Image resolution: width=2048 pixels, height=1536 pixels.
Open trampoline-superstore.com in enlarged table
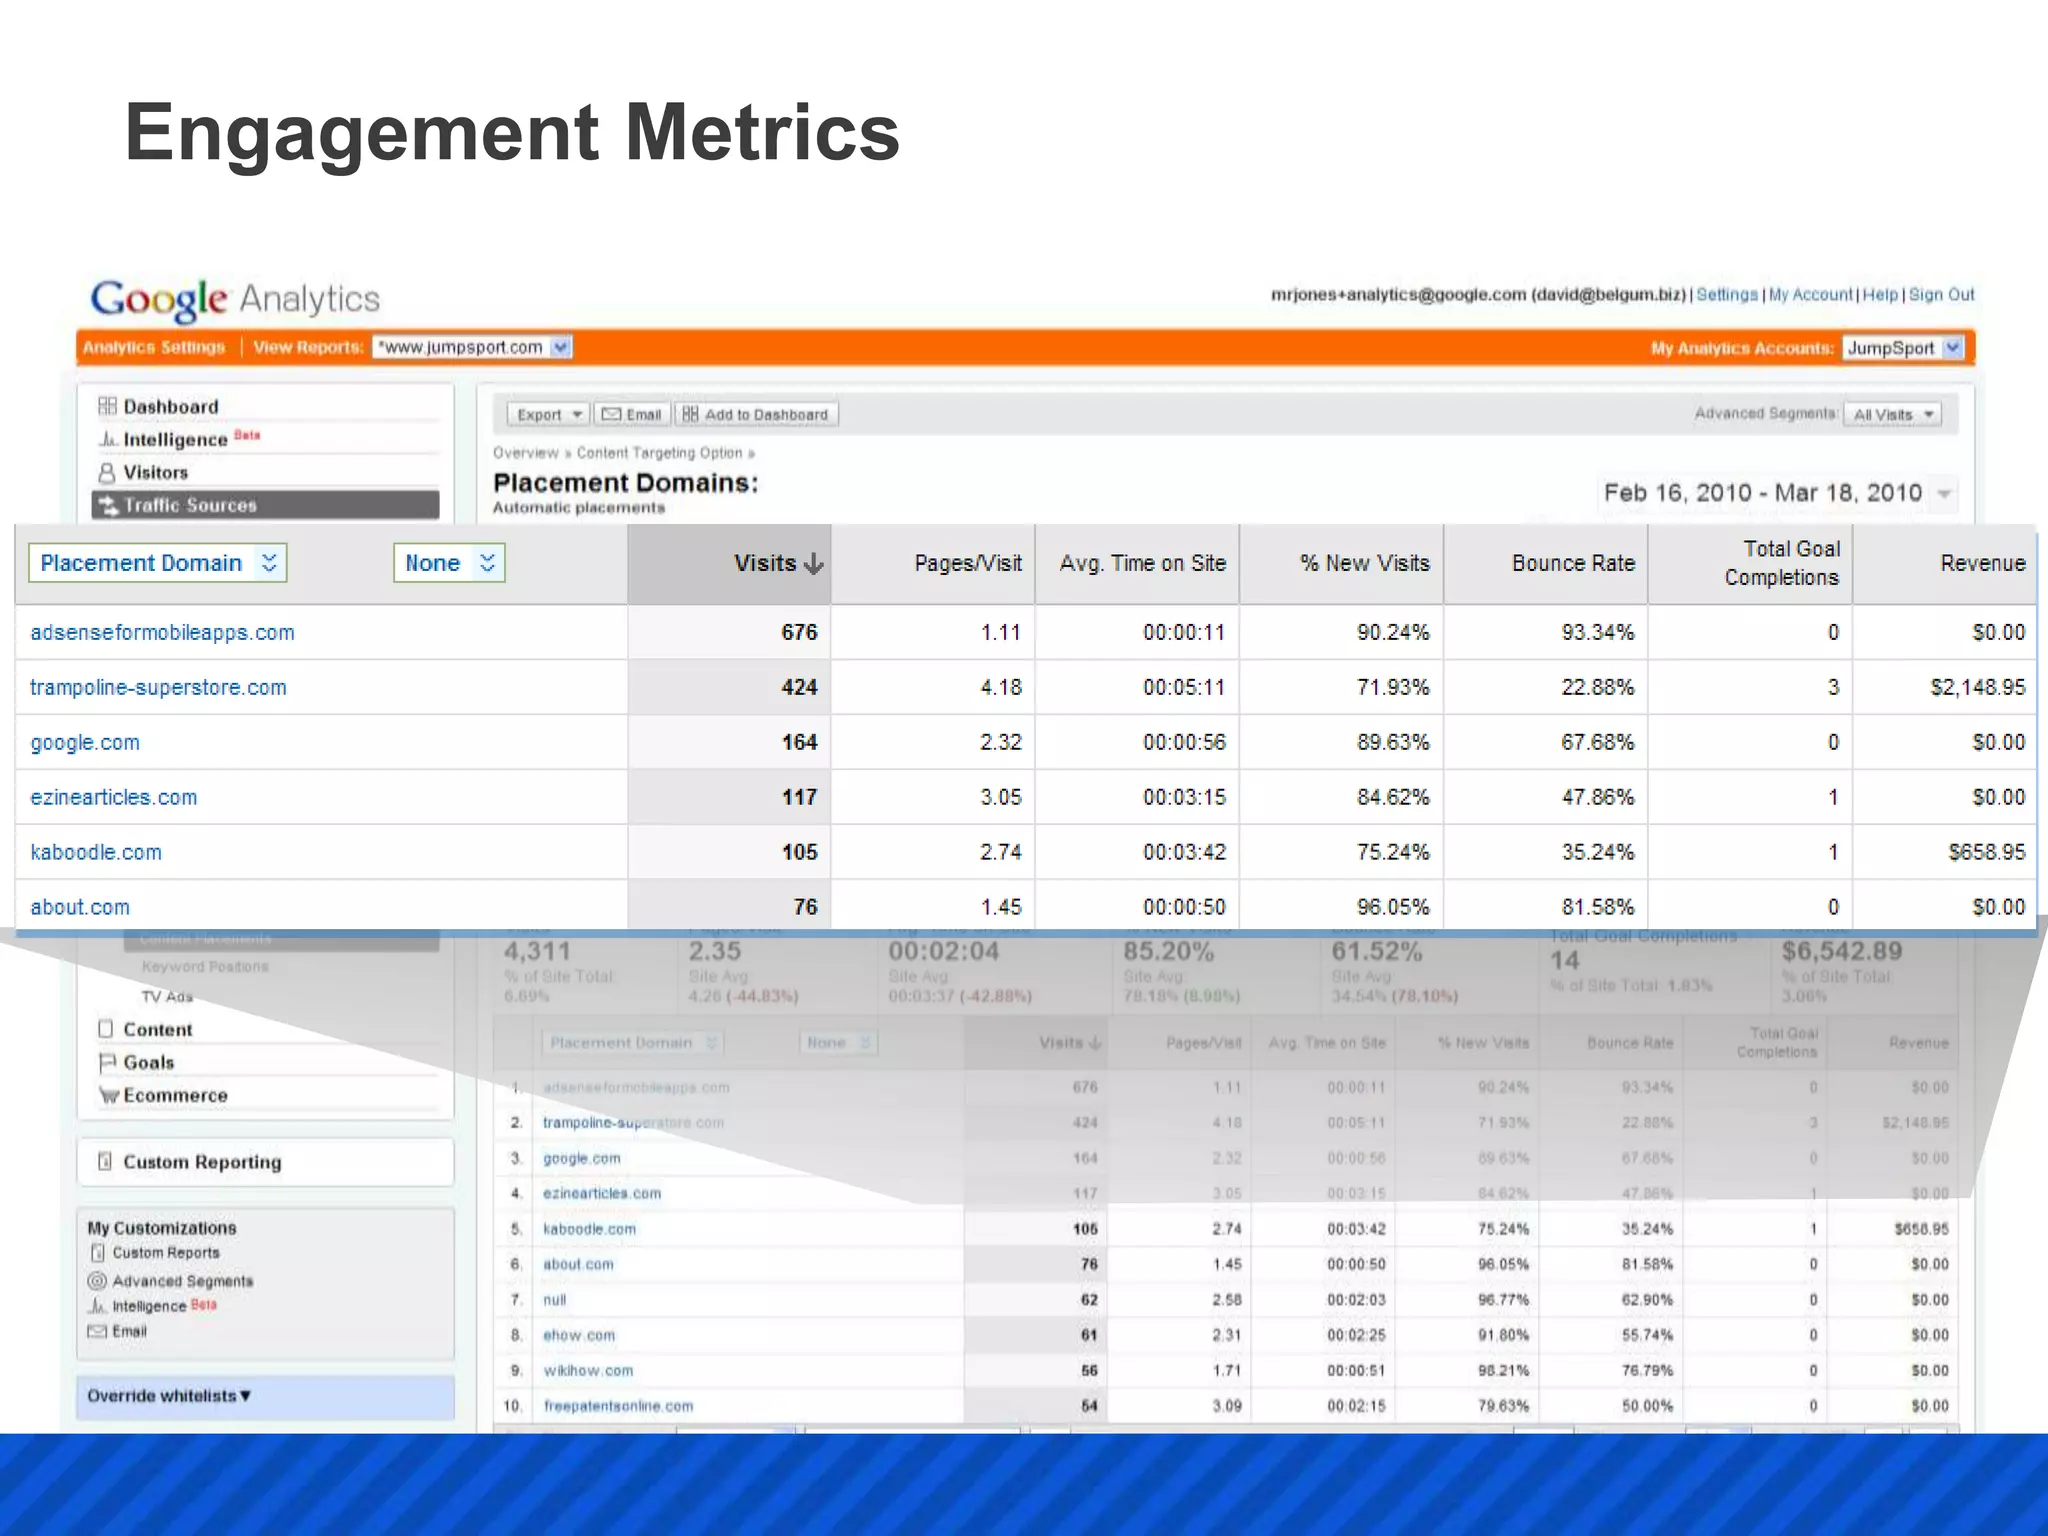[158, 687]
